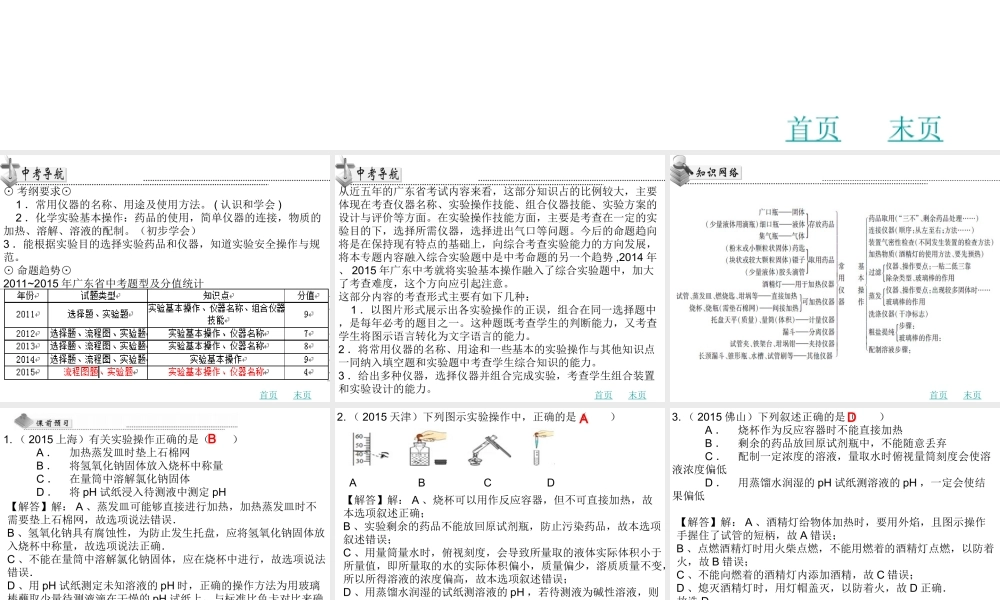Click 托盘天平 line in 知识网络 diagram
The image size is (1000, 600).
click(x=772, y=320)
